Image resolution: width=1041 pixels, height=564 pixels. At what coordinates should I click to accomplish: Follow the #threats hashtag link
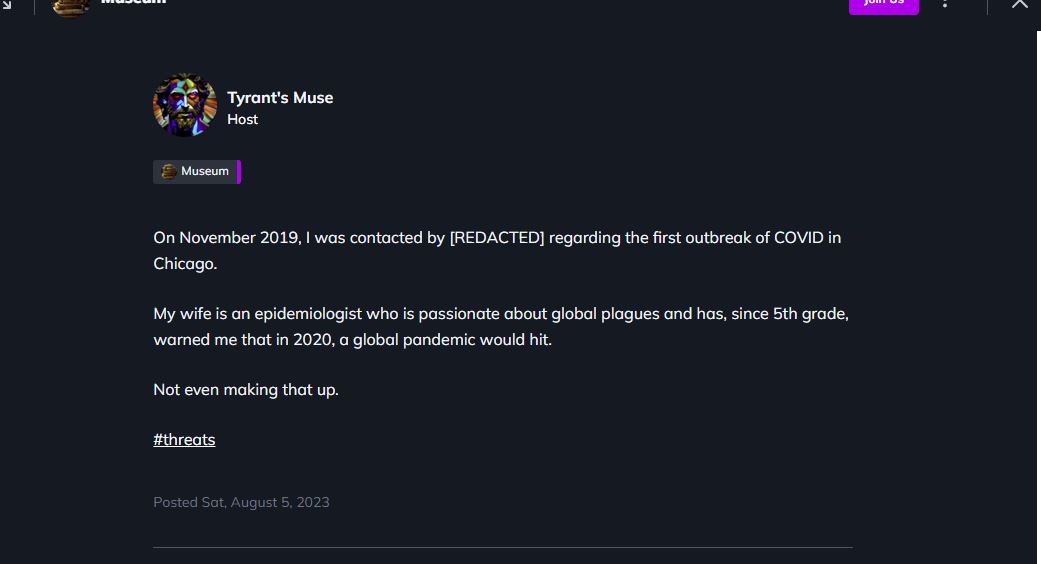click(184, 439)
